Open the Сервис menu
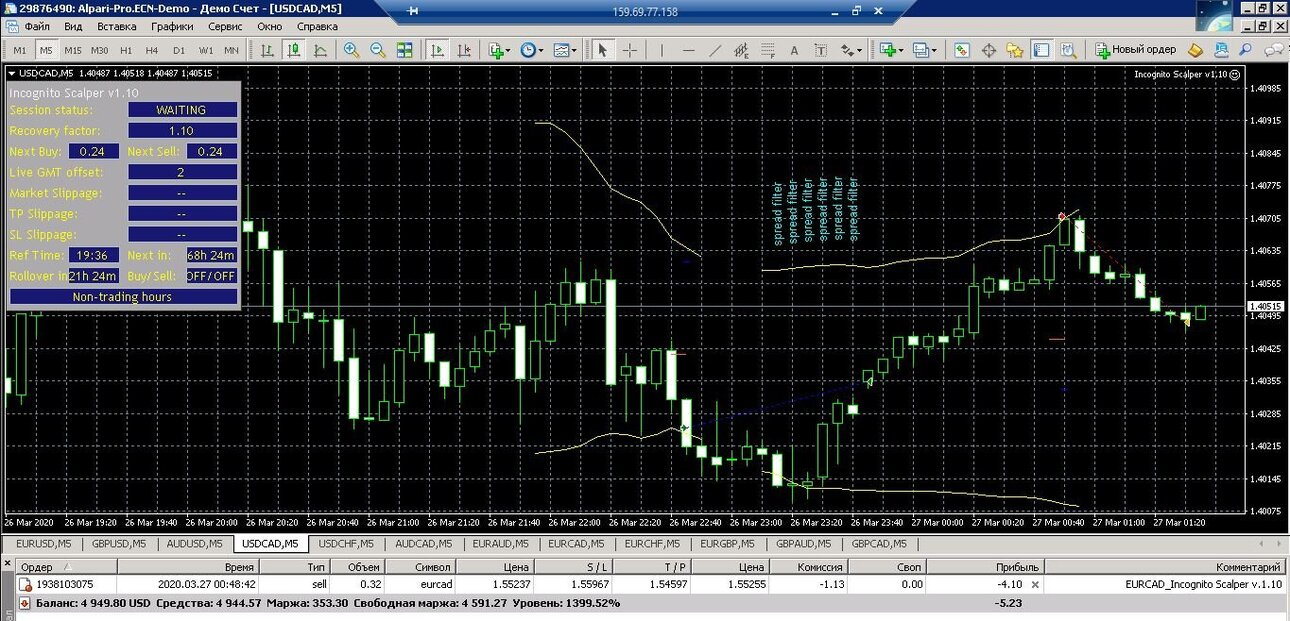This screenshot has height=621, width=1290. click(x=225, y=26)
